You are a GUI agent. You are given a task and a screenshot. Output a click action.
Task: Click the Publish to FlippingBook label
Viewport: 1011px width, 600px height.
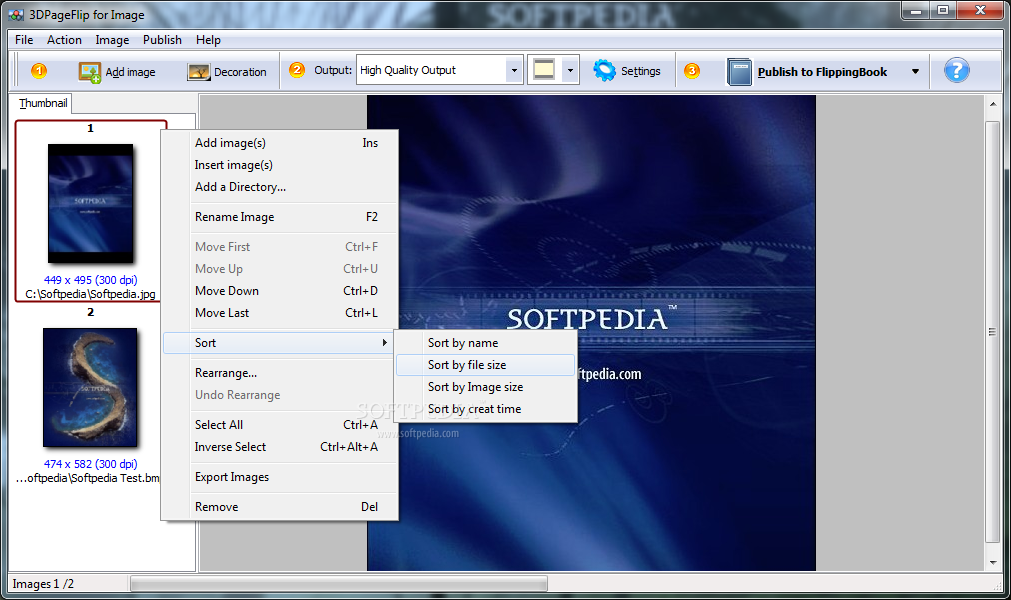[x=822, y=72]
